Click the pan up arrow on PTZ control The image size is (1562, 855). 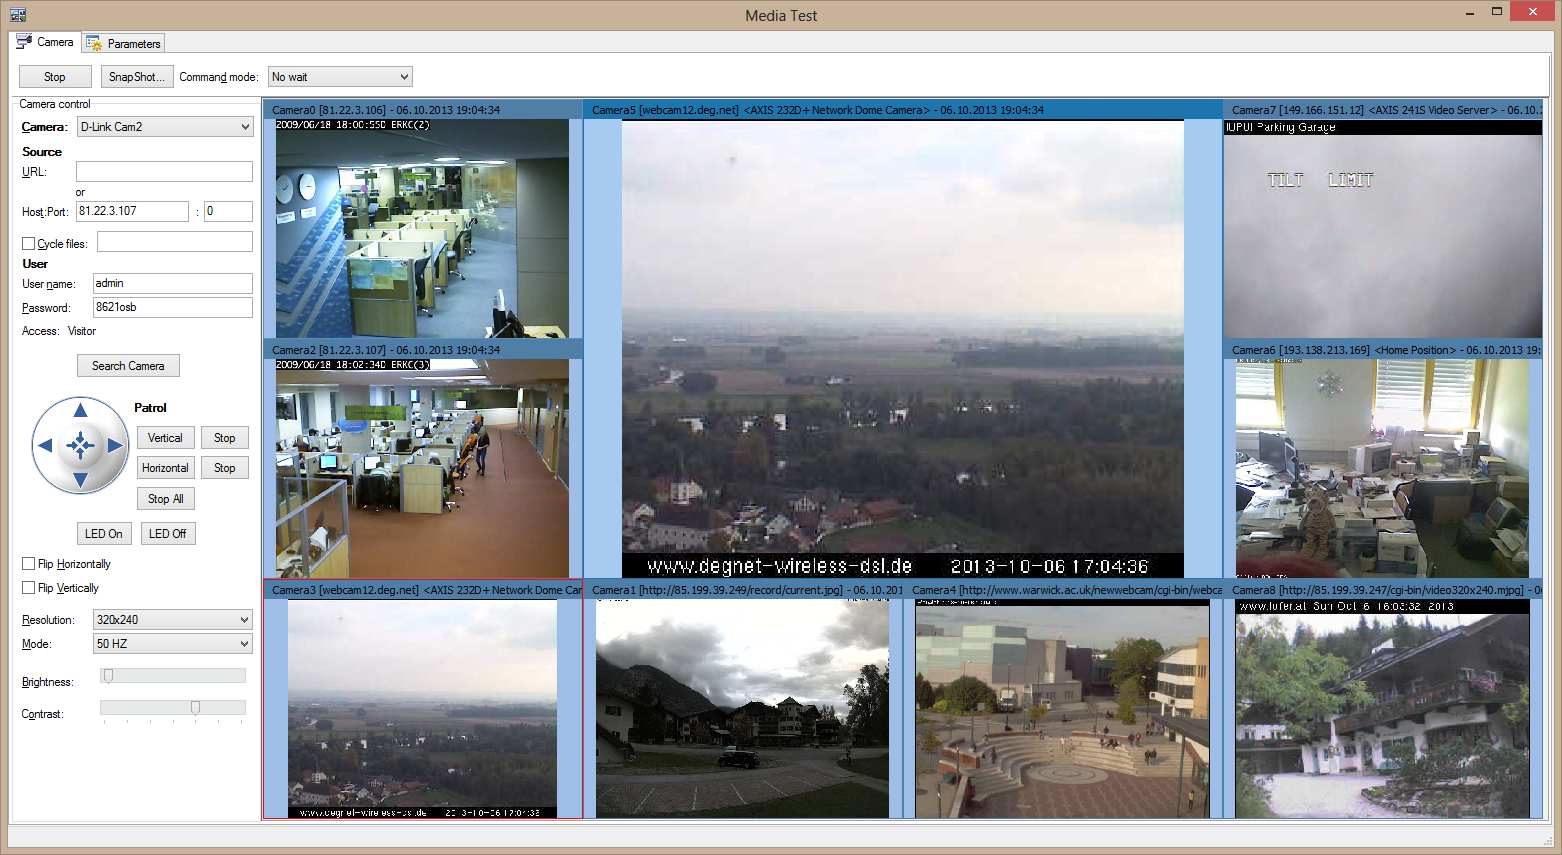pyautogui.click(x=80, y=410)
